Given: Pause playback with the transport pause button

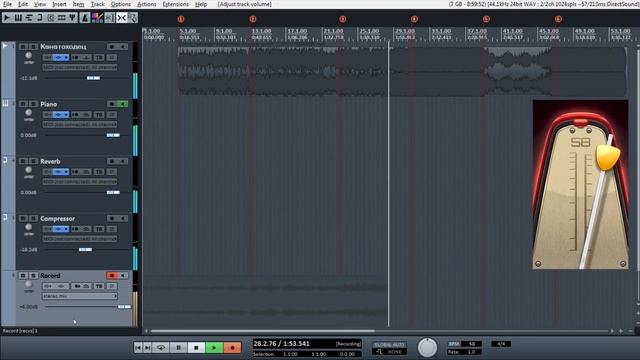Looking at the screenshot, I should (x=178, y=348).
